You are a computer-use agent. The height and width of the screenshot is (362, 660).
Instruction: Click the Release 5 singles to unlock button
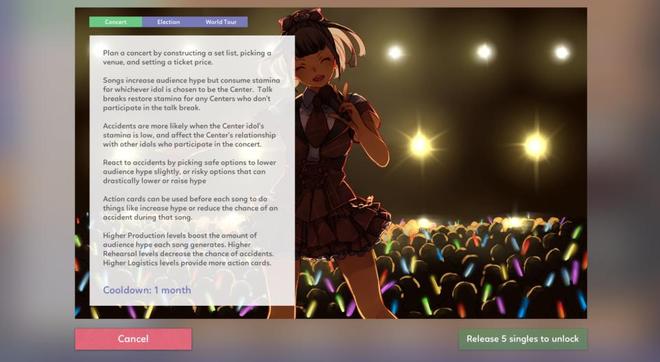(x=523, y=339)
